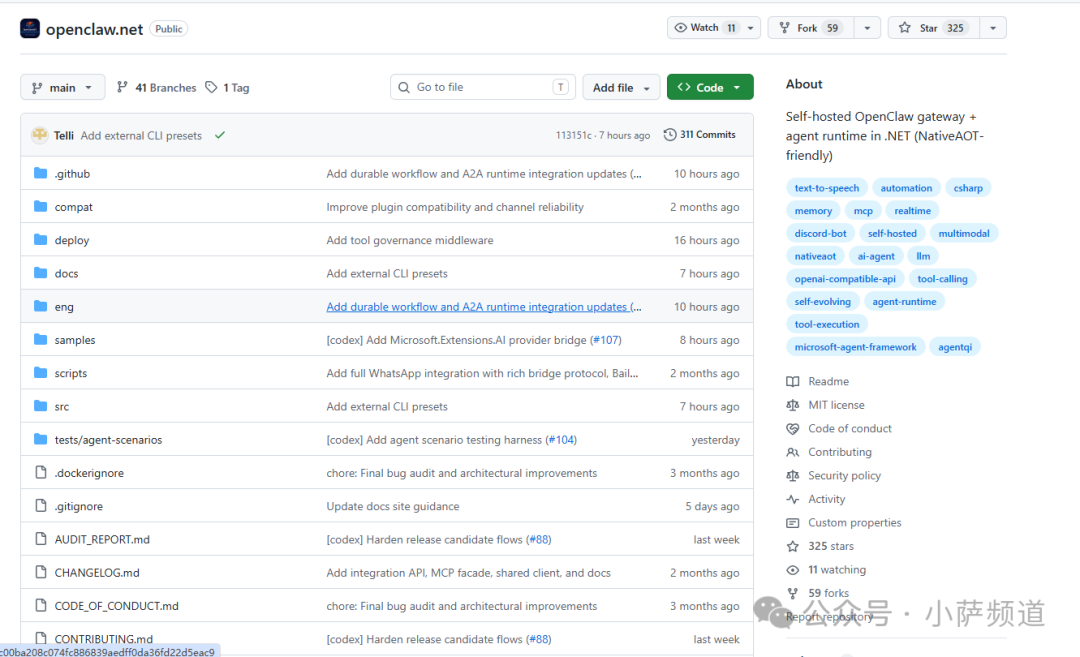Click the scripts folder icon
The image size is (1080, 657).
click(x=41, y=372)
